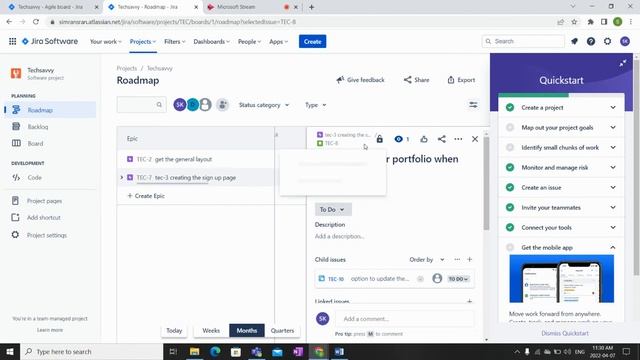
Task: Open the People menu
Action: pos(249,42)
